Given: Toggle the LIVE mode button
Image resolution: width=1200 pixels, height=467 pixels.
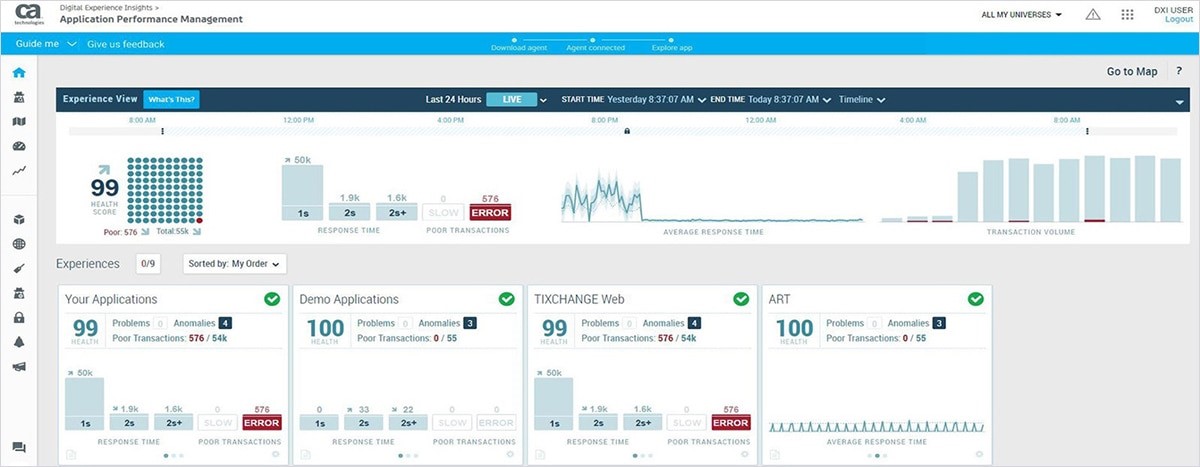Looking at the screenshot, I should (511, 100).
